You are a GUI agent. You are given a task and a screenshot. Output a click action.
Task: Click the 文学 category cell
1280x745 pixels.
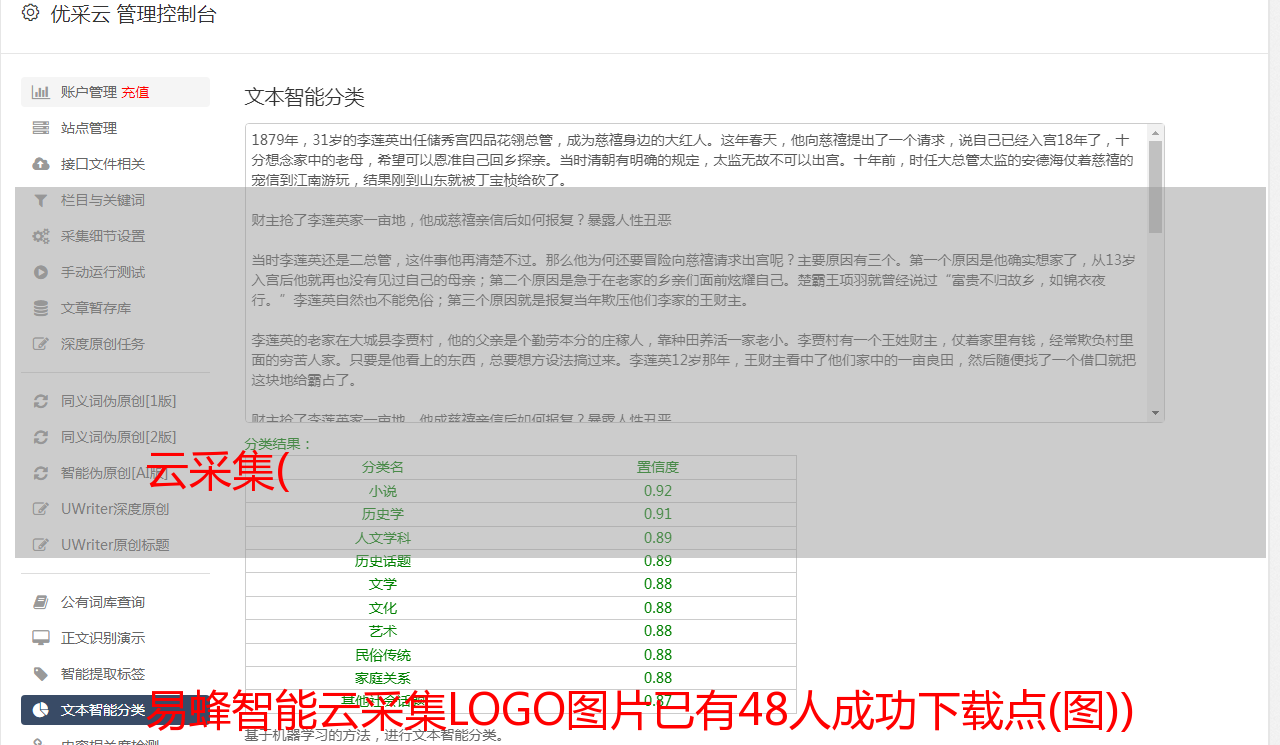click(383, 584)
